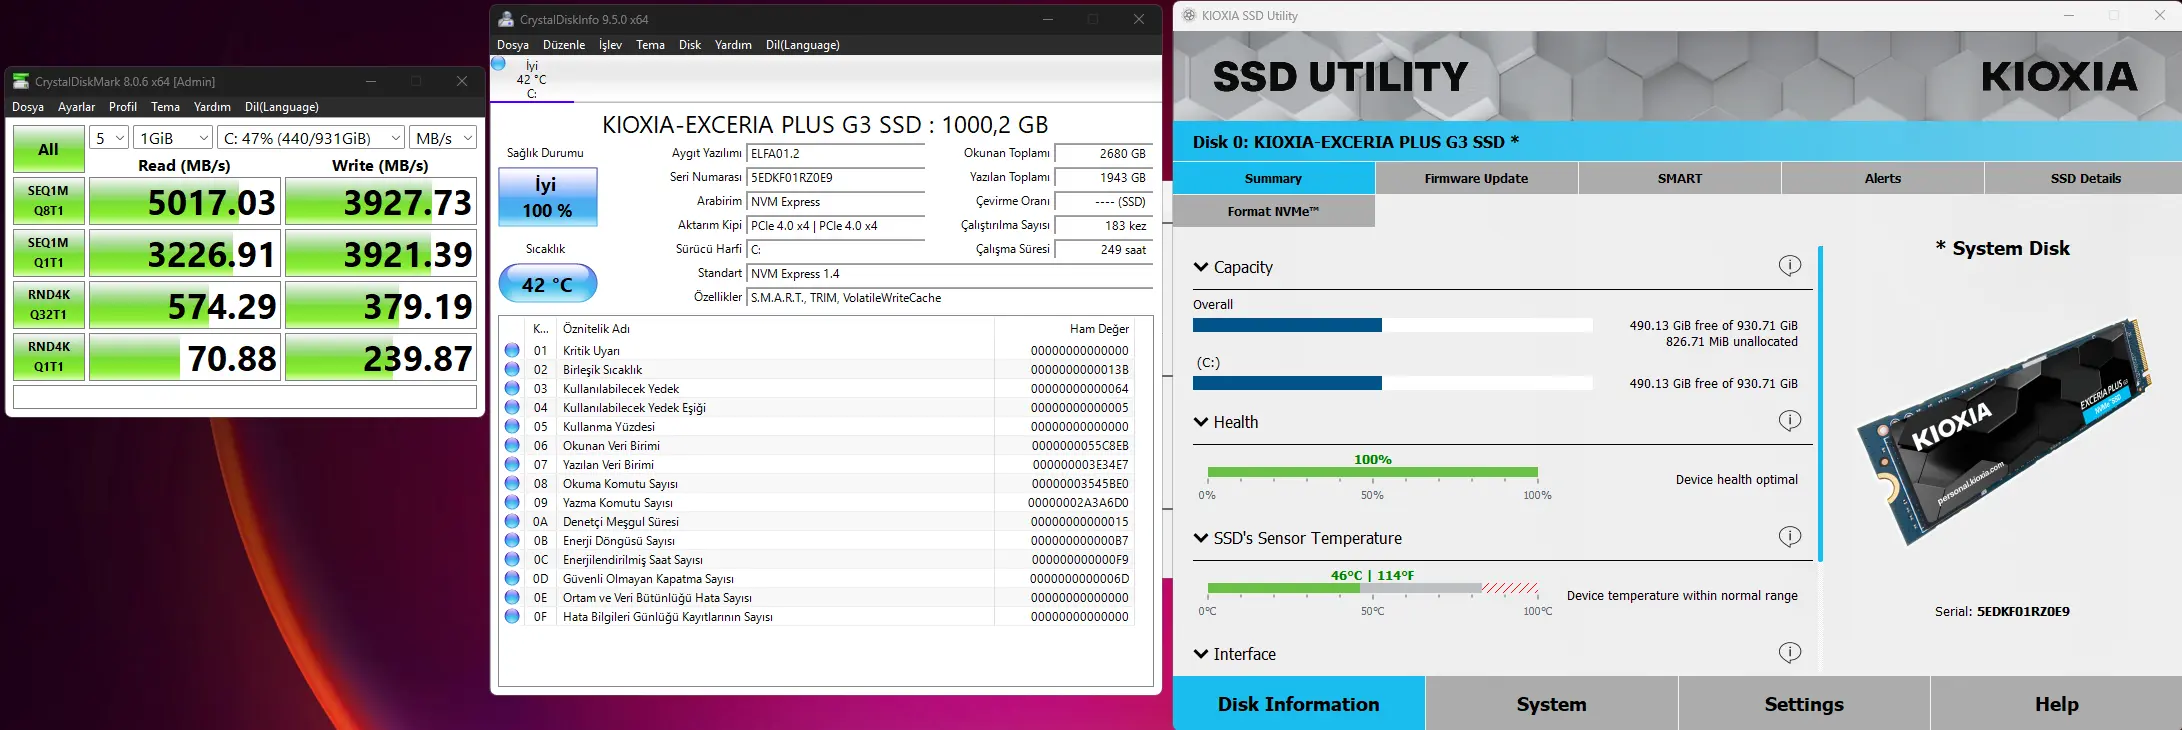Image resolution: width=2182 pixels, height=730 pixels.
Task: Open the drive selection dropdown C: 47%
Action: 311,138
